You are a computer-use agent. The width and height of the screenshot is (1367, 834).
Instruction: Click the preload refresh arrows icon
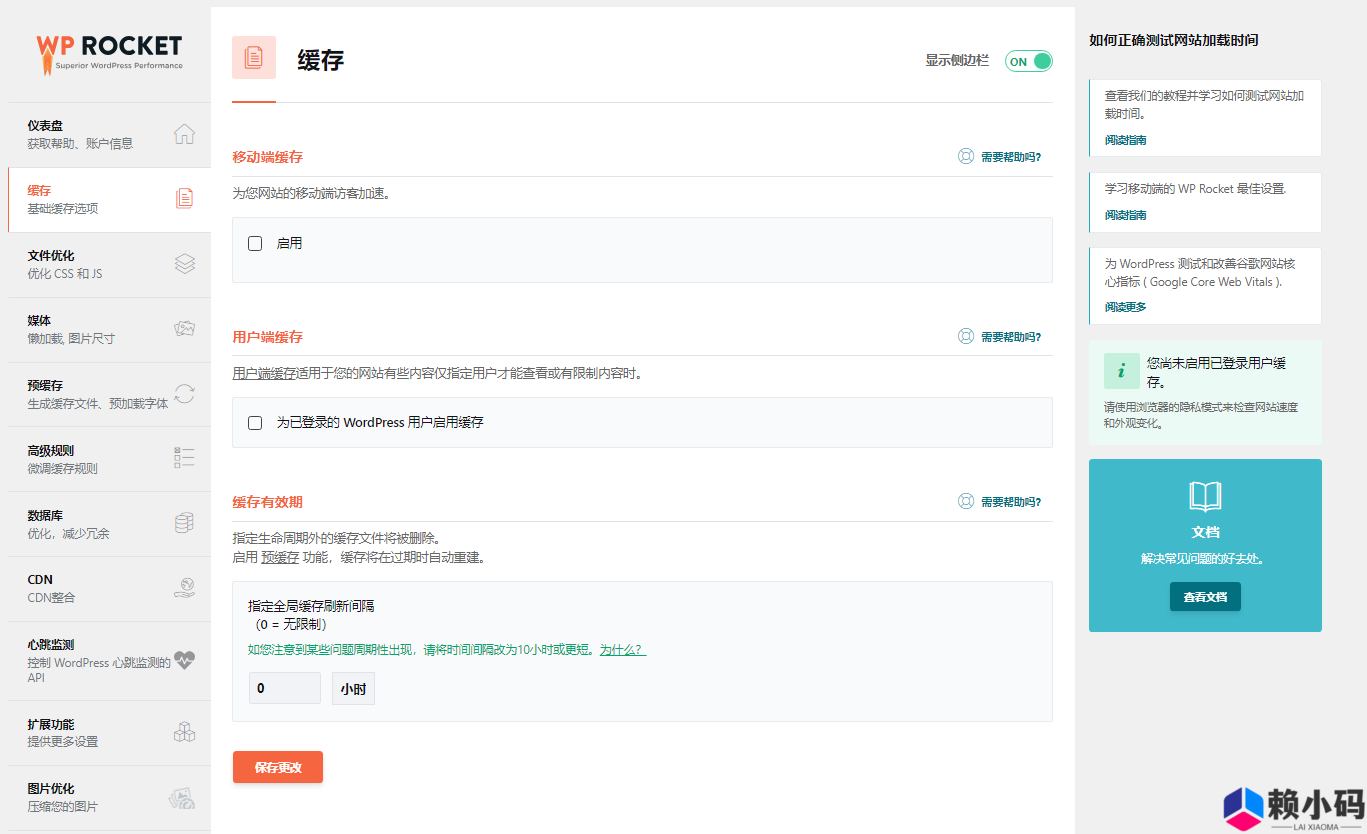(184, 394)
